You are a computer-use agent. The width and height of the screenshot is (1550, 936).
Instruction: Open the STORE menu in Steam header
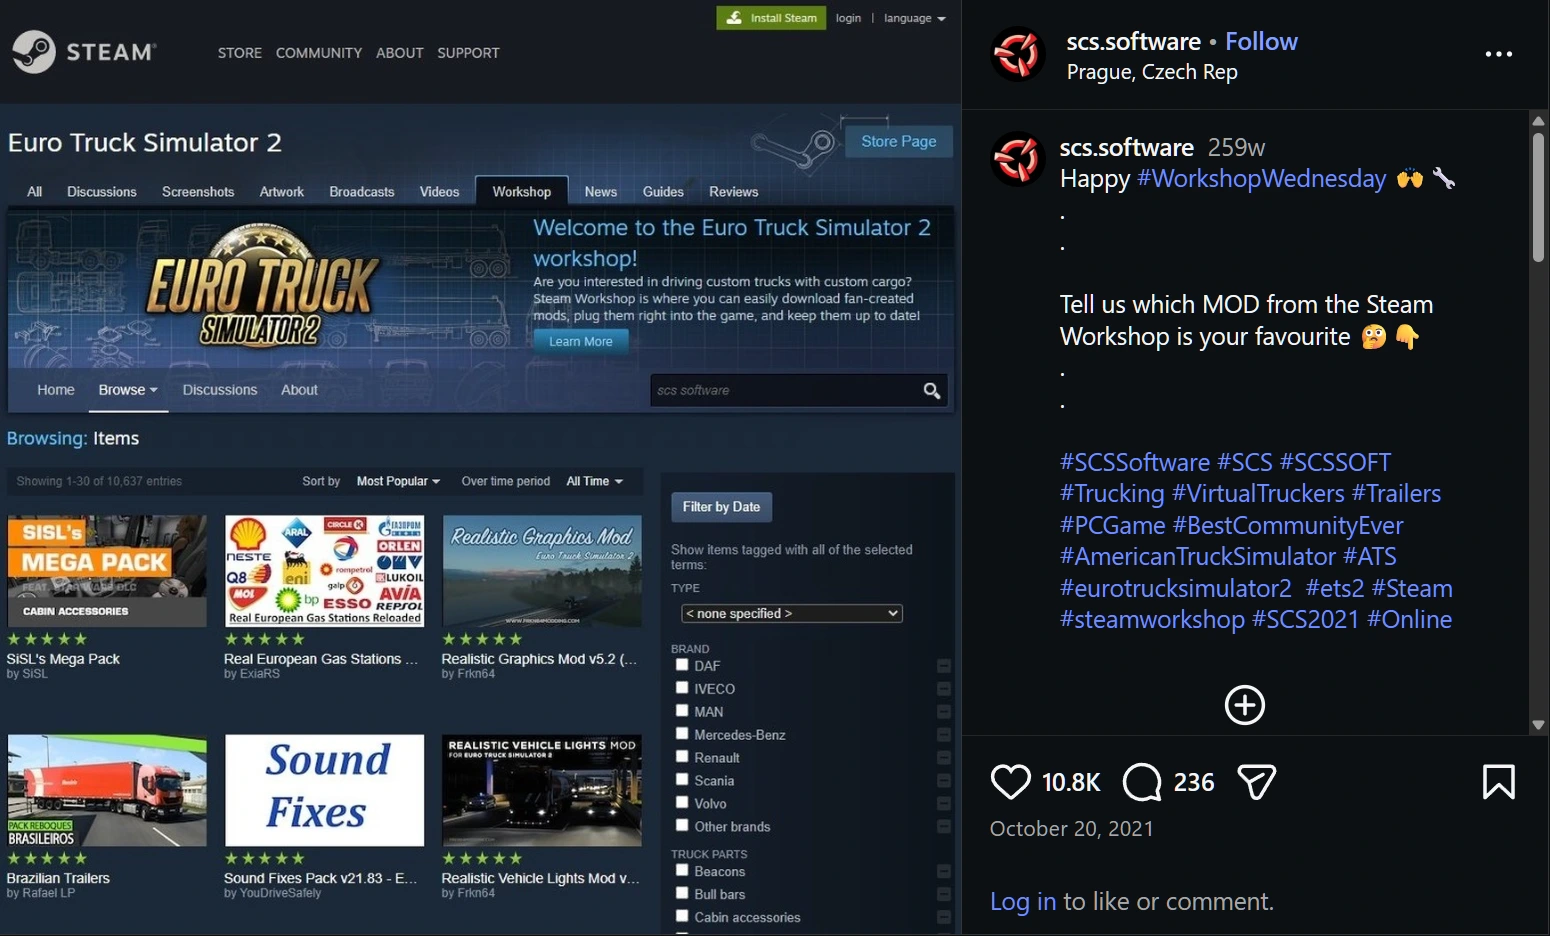(240, 53)
